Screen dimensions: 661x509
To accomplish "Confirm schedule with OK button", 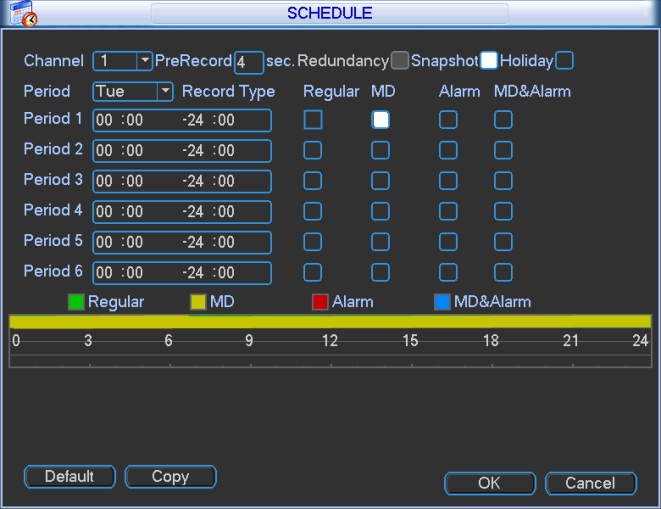I will point(489,483).
